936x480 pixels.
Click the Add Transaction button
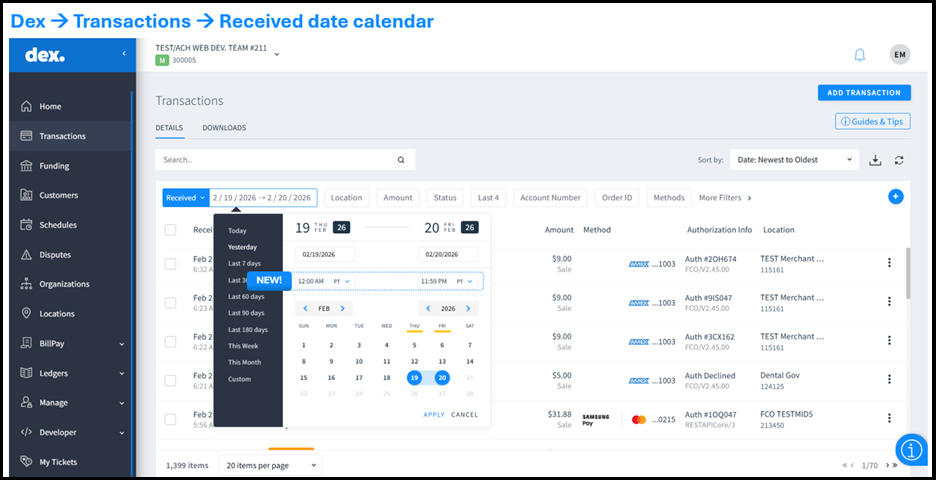pos(864,93)
